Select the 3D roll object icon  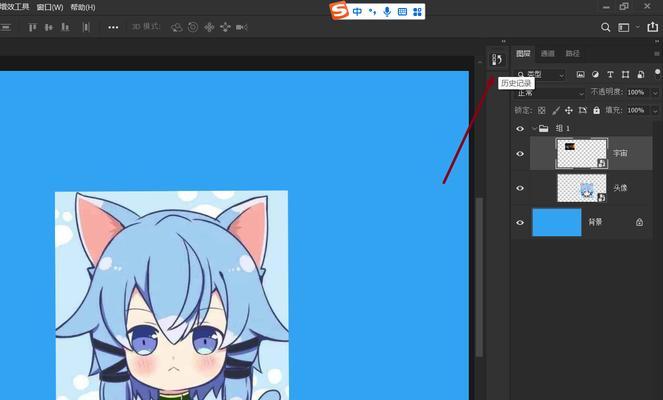coord(193,27)
